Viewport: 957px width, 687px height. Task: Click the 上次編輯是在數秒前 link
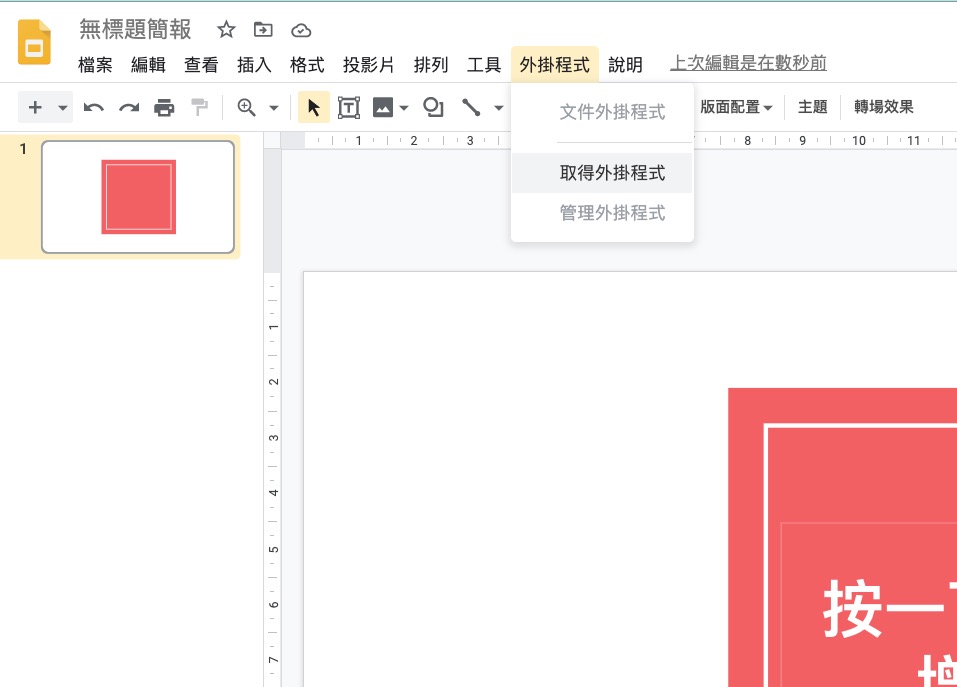[748, 63]
